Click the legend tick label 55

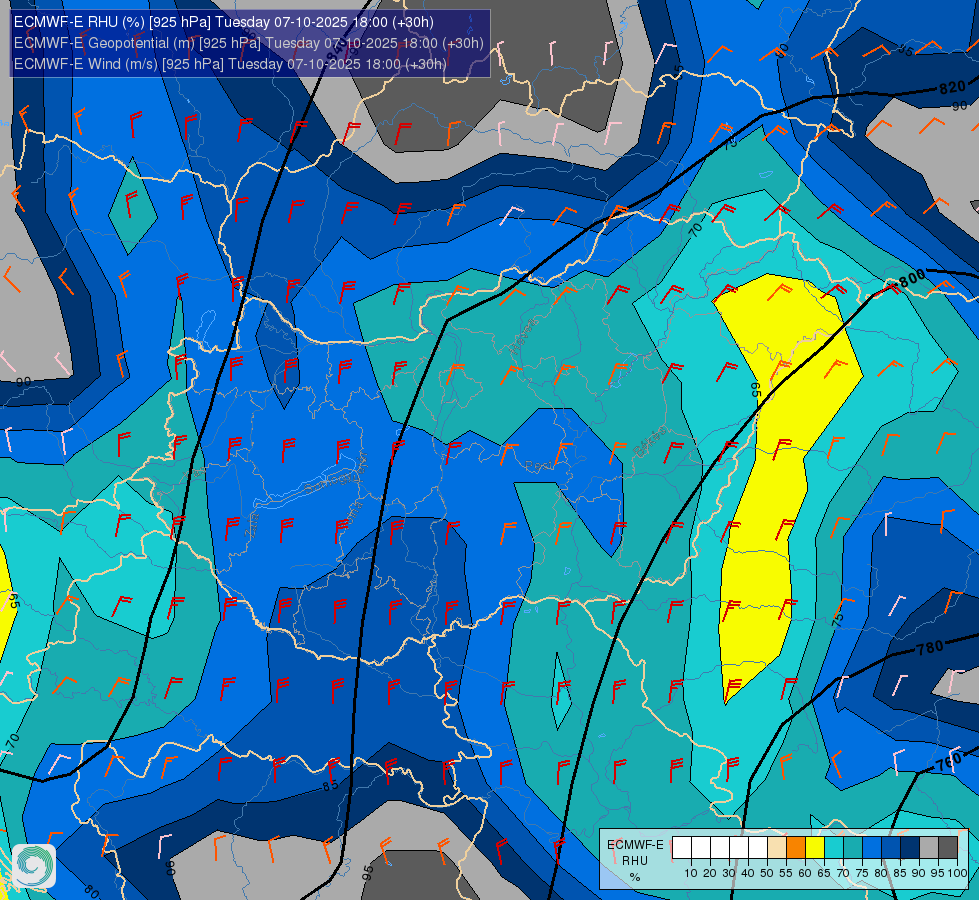(x=786, y=873)
